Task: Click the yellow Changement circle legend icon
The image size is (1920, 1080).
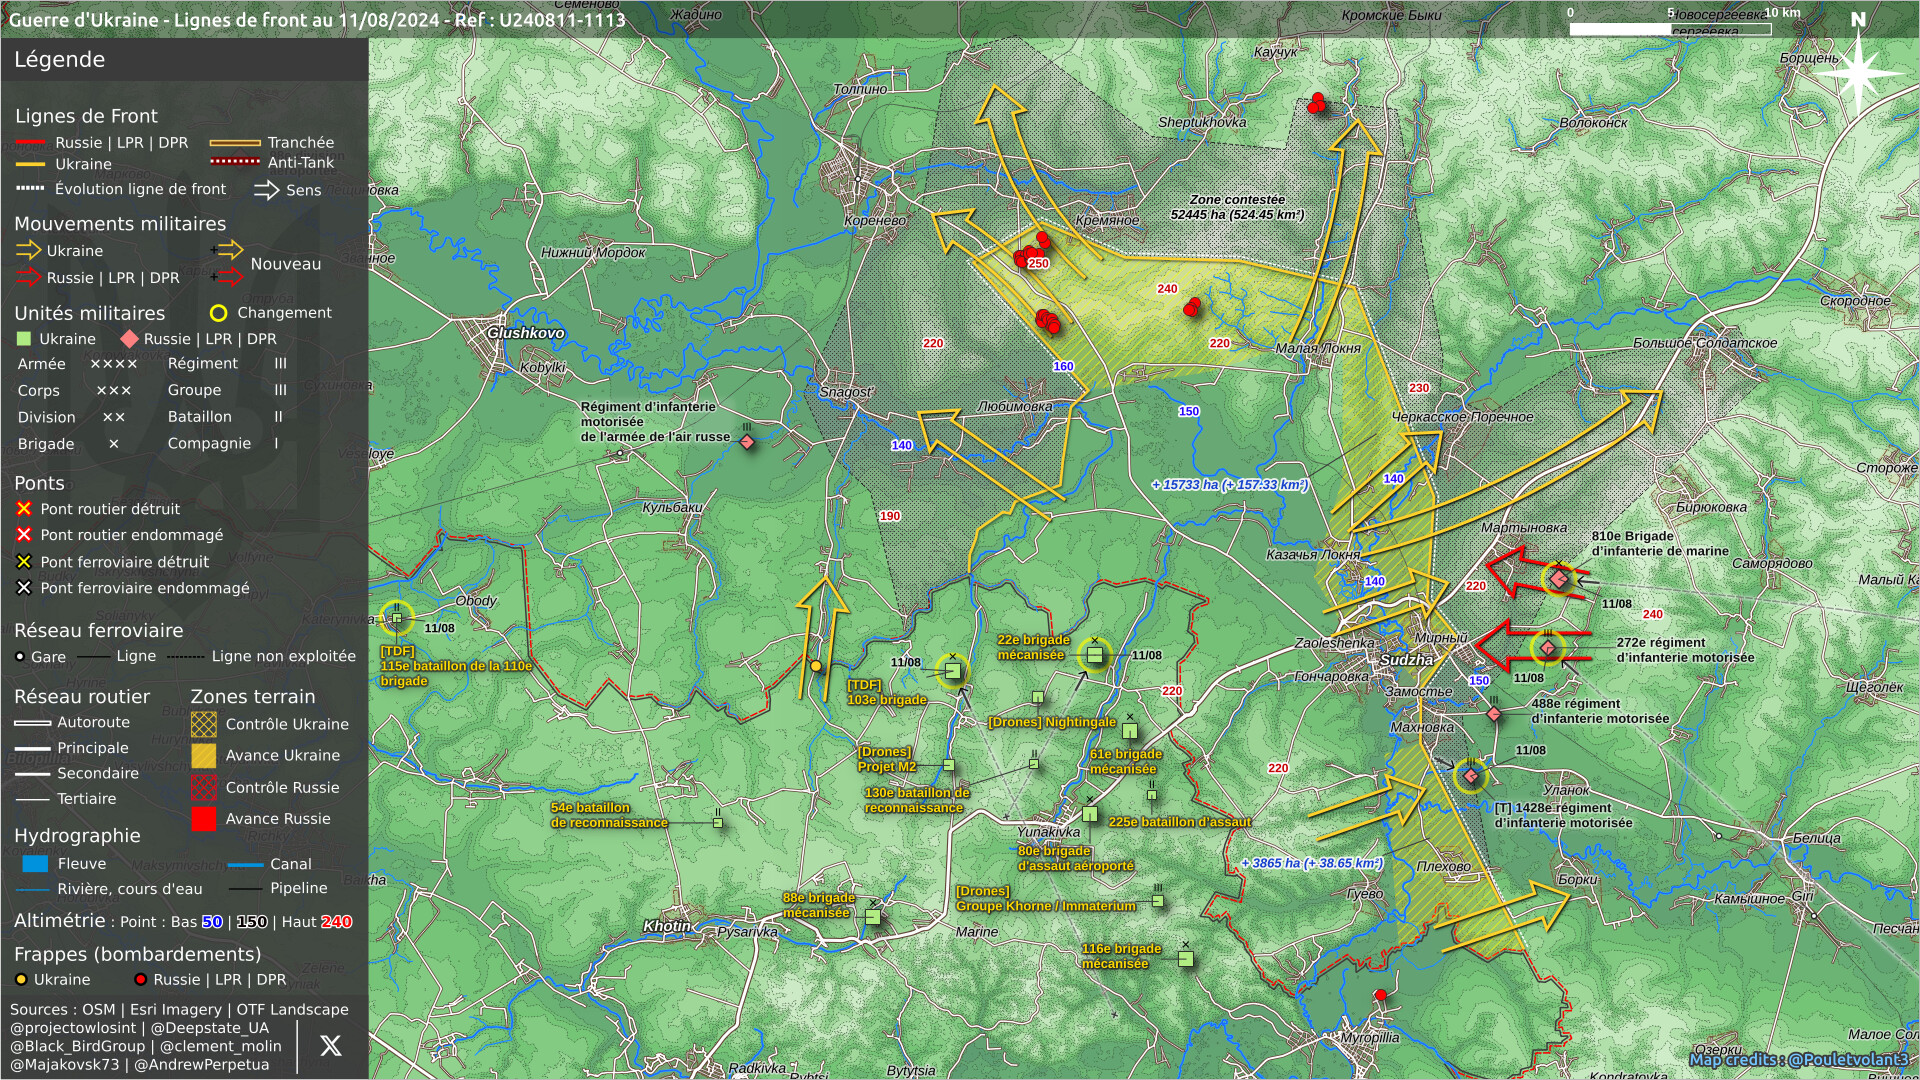Action: tap(218, 313)
